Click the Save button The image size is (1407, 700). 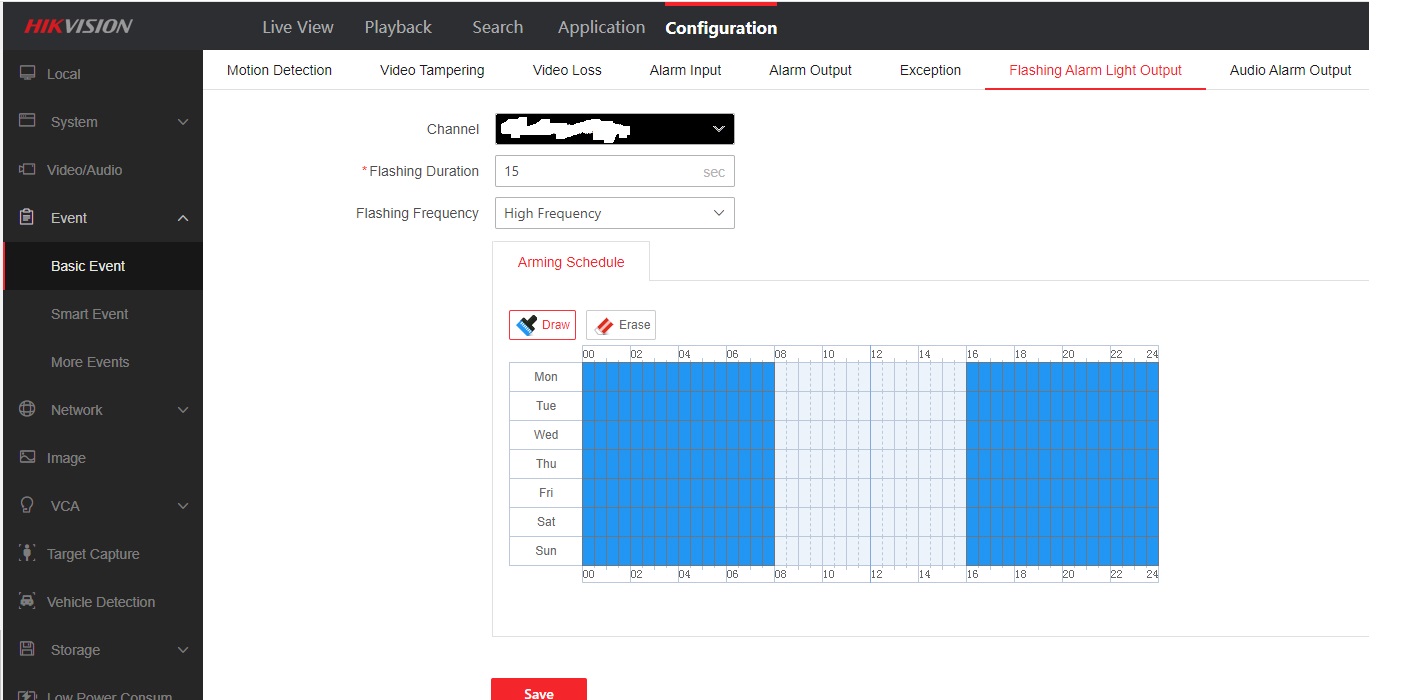pos(538,692)
